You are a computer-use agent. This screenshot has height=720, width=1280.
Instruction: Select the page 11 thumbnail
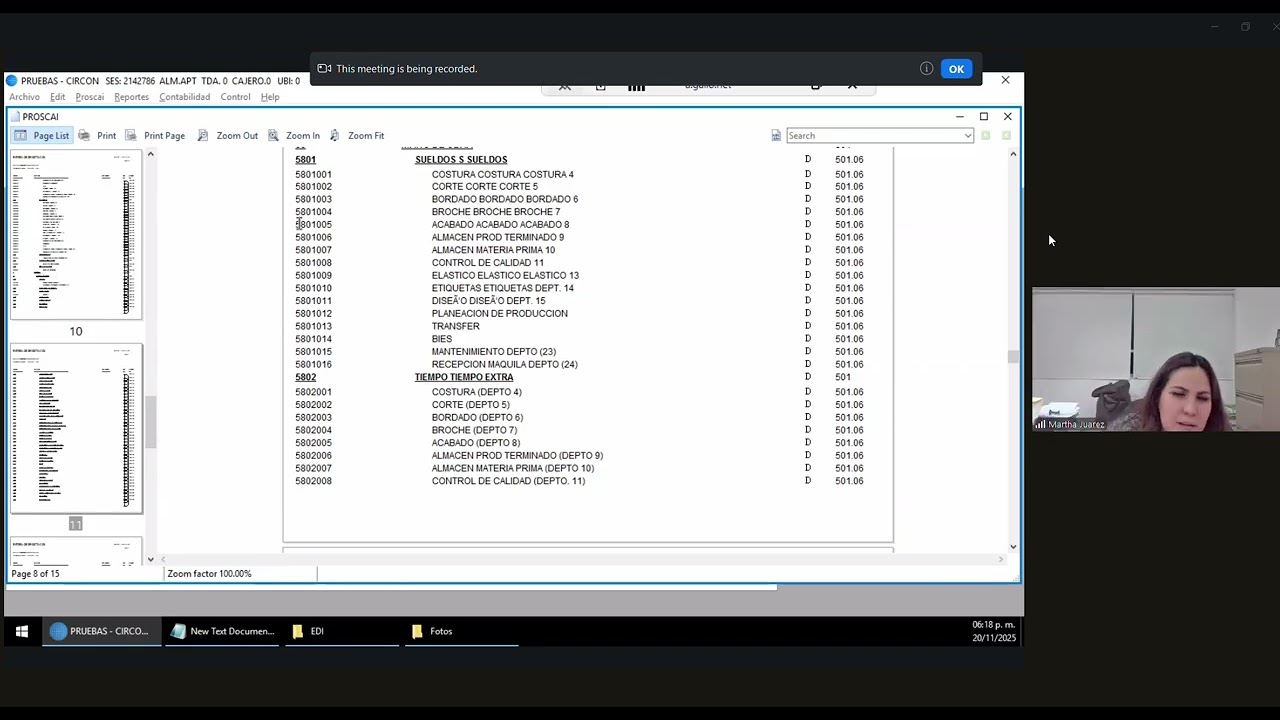pyautogui.click(x=76, y=428)
